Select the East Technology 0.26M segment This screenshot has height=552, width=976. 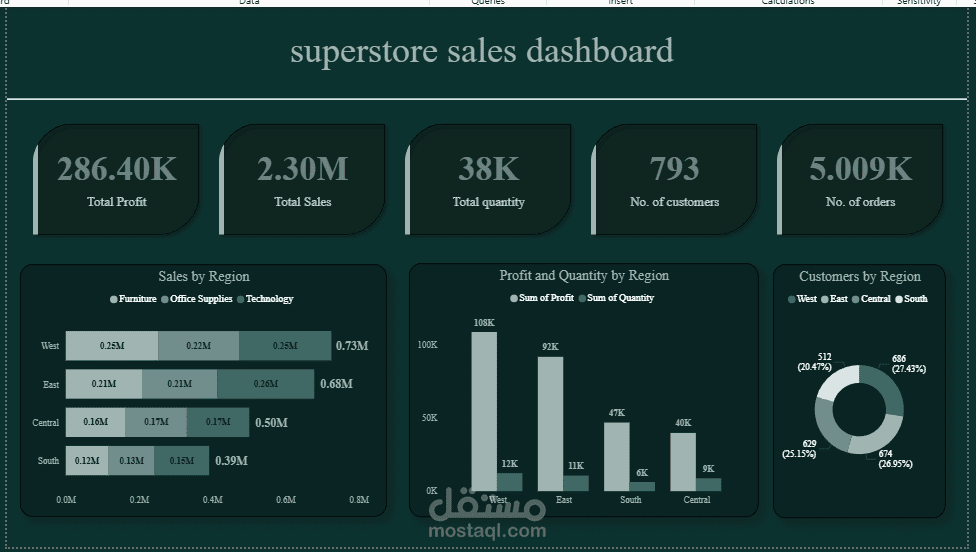pos(266,384)
